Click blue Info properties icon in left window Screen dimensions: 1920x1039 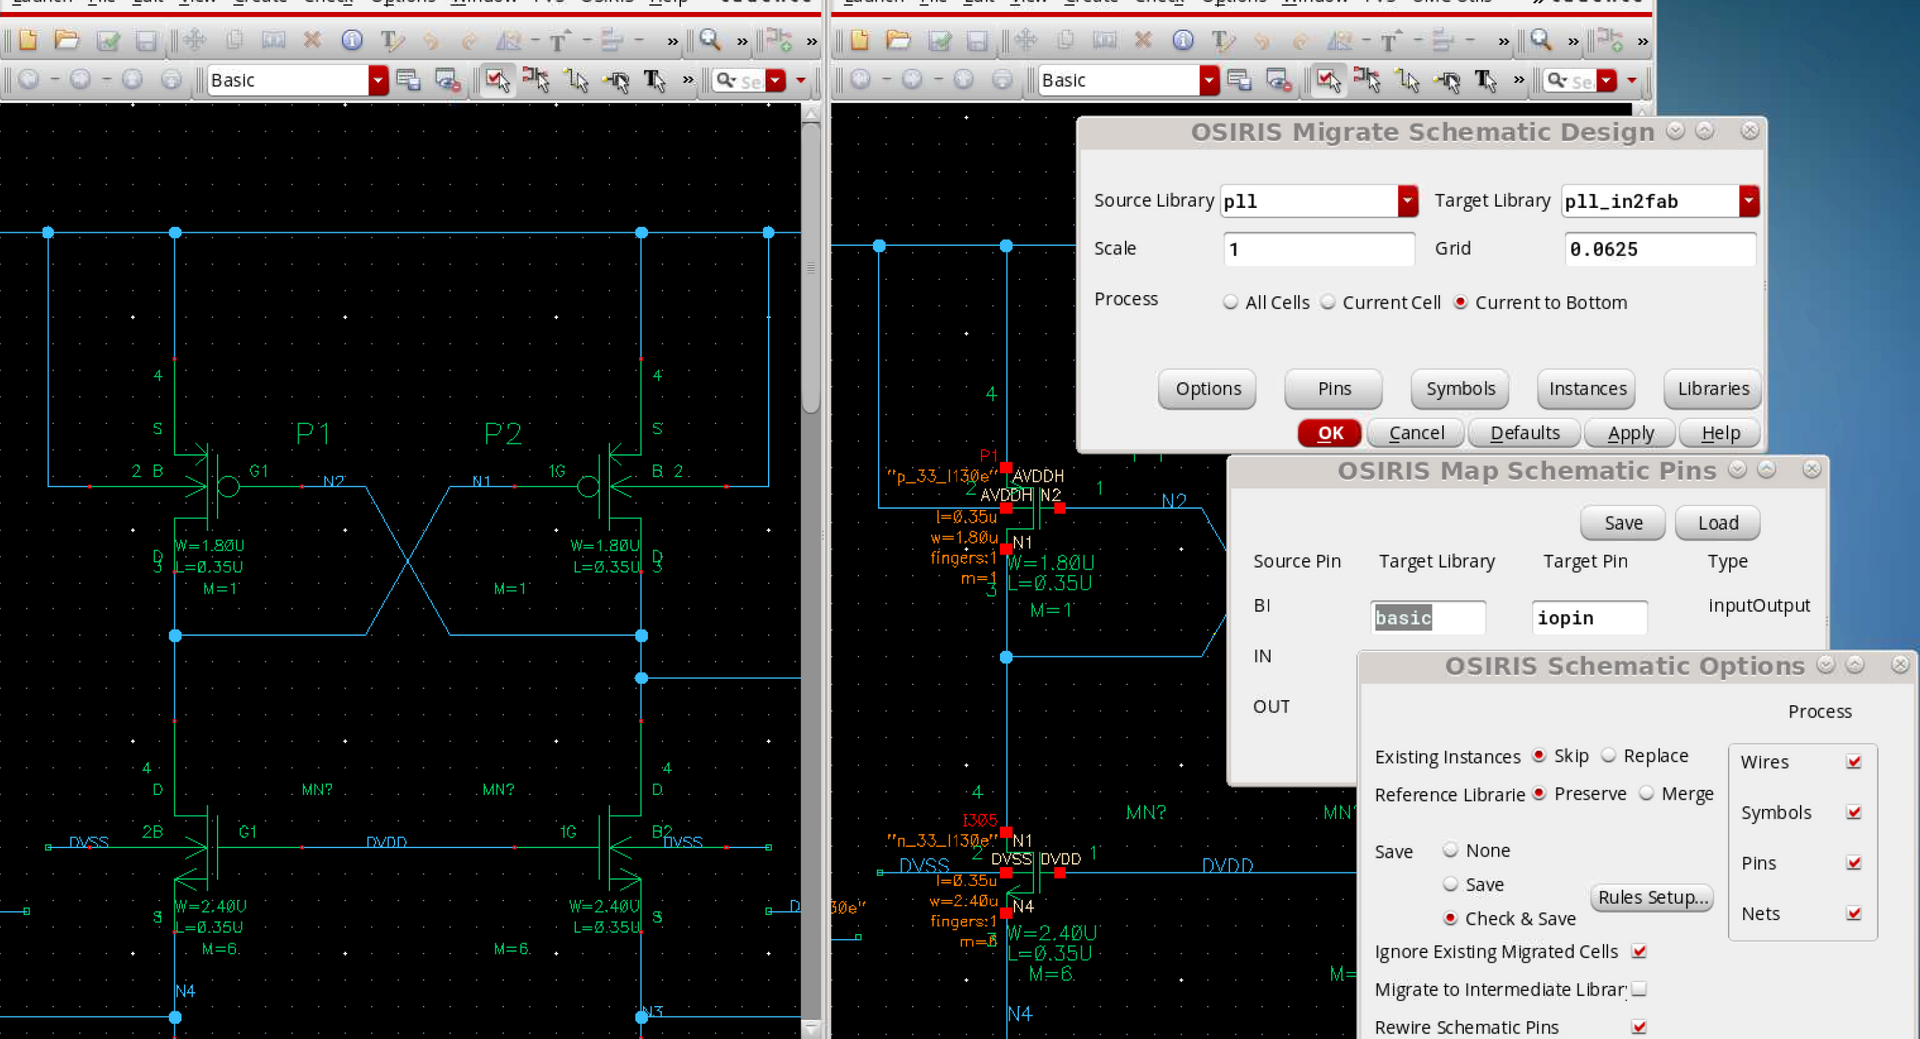(352, 40)
